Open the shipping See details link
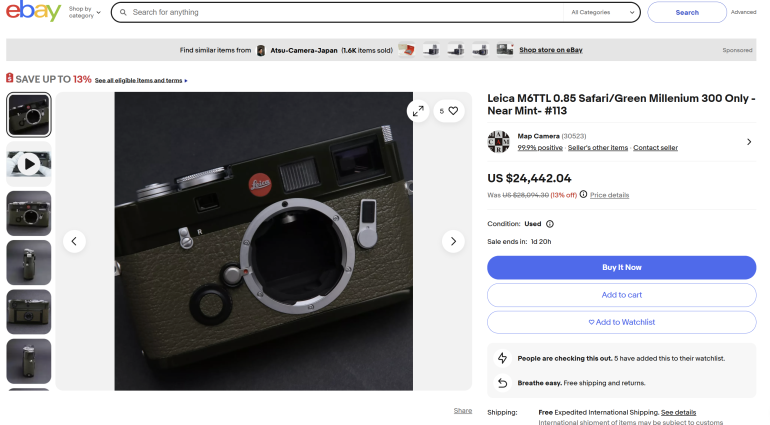This screenshot has width=770, height=425. pos(678,412)
